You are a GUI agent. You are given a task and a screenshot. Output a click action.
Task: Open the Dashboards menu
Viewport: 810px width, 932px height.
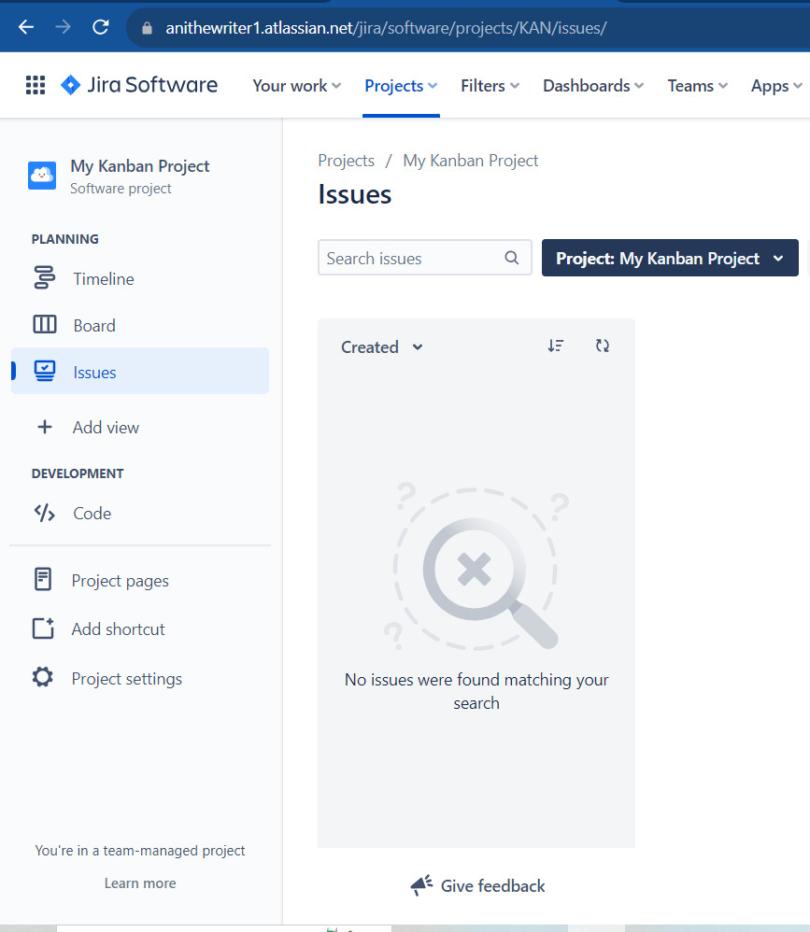592,86
